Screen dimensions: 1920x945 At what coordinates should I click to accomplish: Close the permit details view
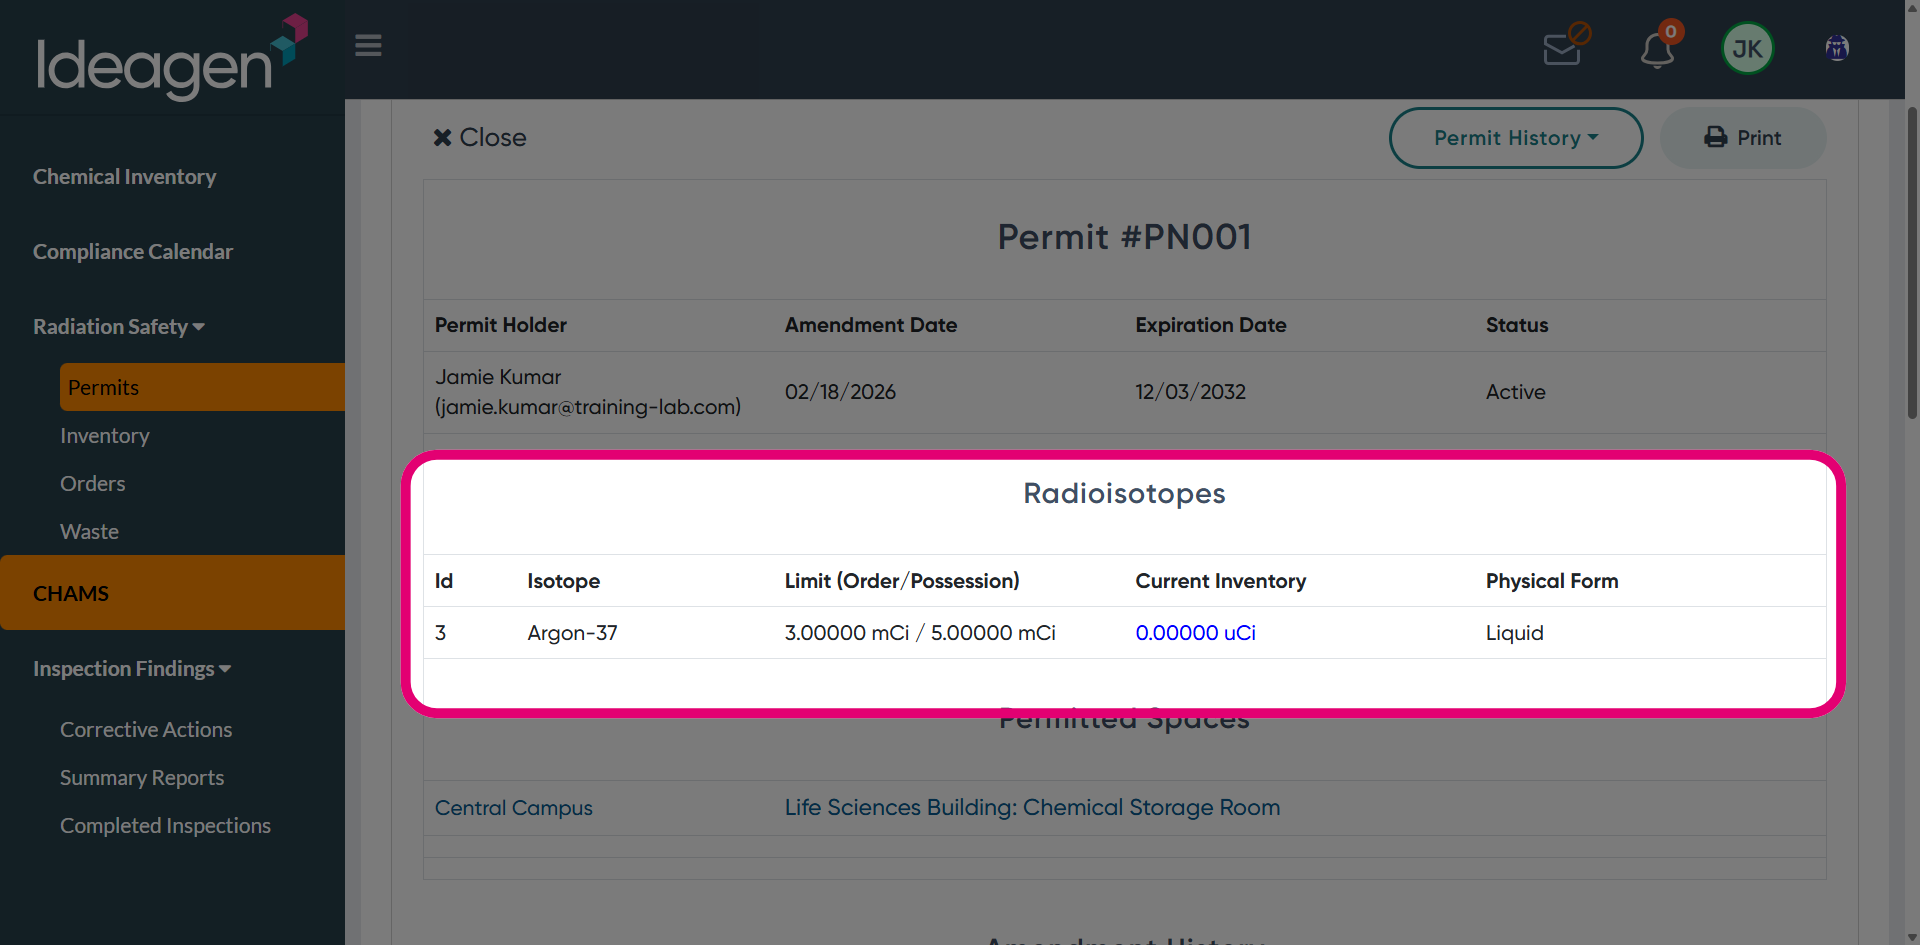[x=480, y=137]
